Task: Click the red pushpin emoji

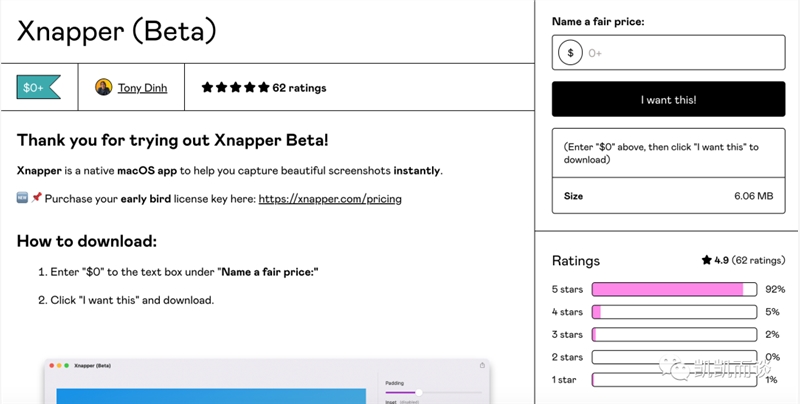Action: point(36,197)
